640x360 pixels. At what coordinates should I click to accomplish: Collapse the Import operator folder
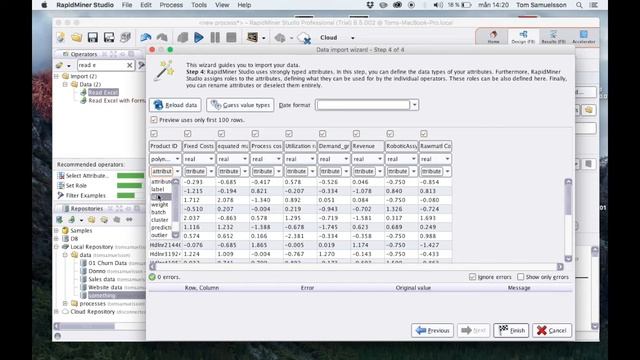[x=57, y=76]
